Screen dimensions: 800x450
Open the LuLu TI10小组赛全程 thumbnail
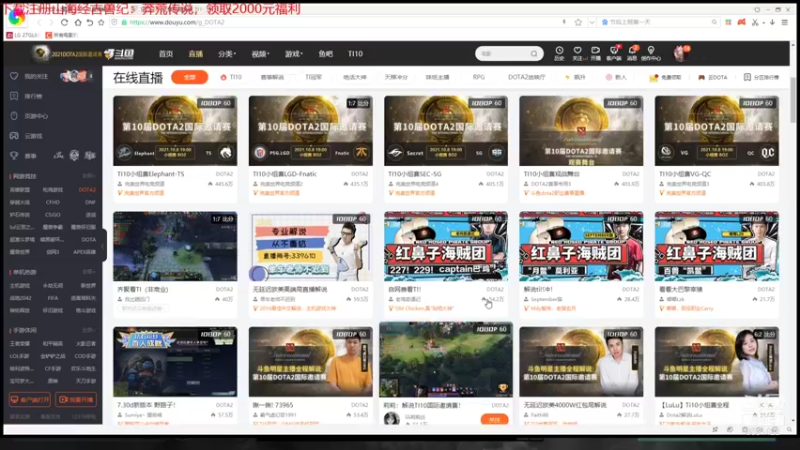[x=717, y=362]
